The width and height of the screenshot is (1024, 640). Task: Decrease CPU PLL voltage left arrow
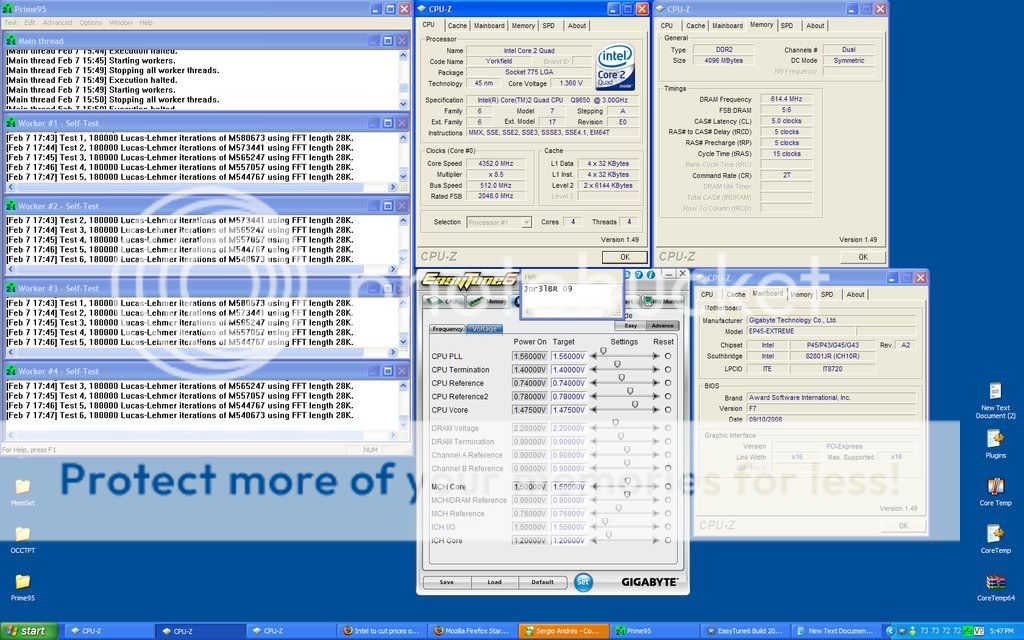[x=594, y=356]
